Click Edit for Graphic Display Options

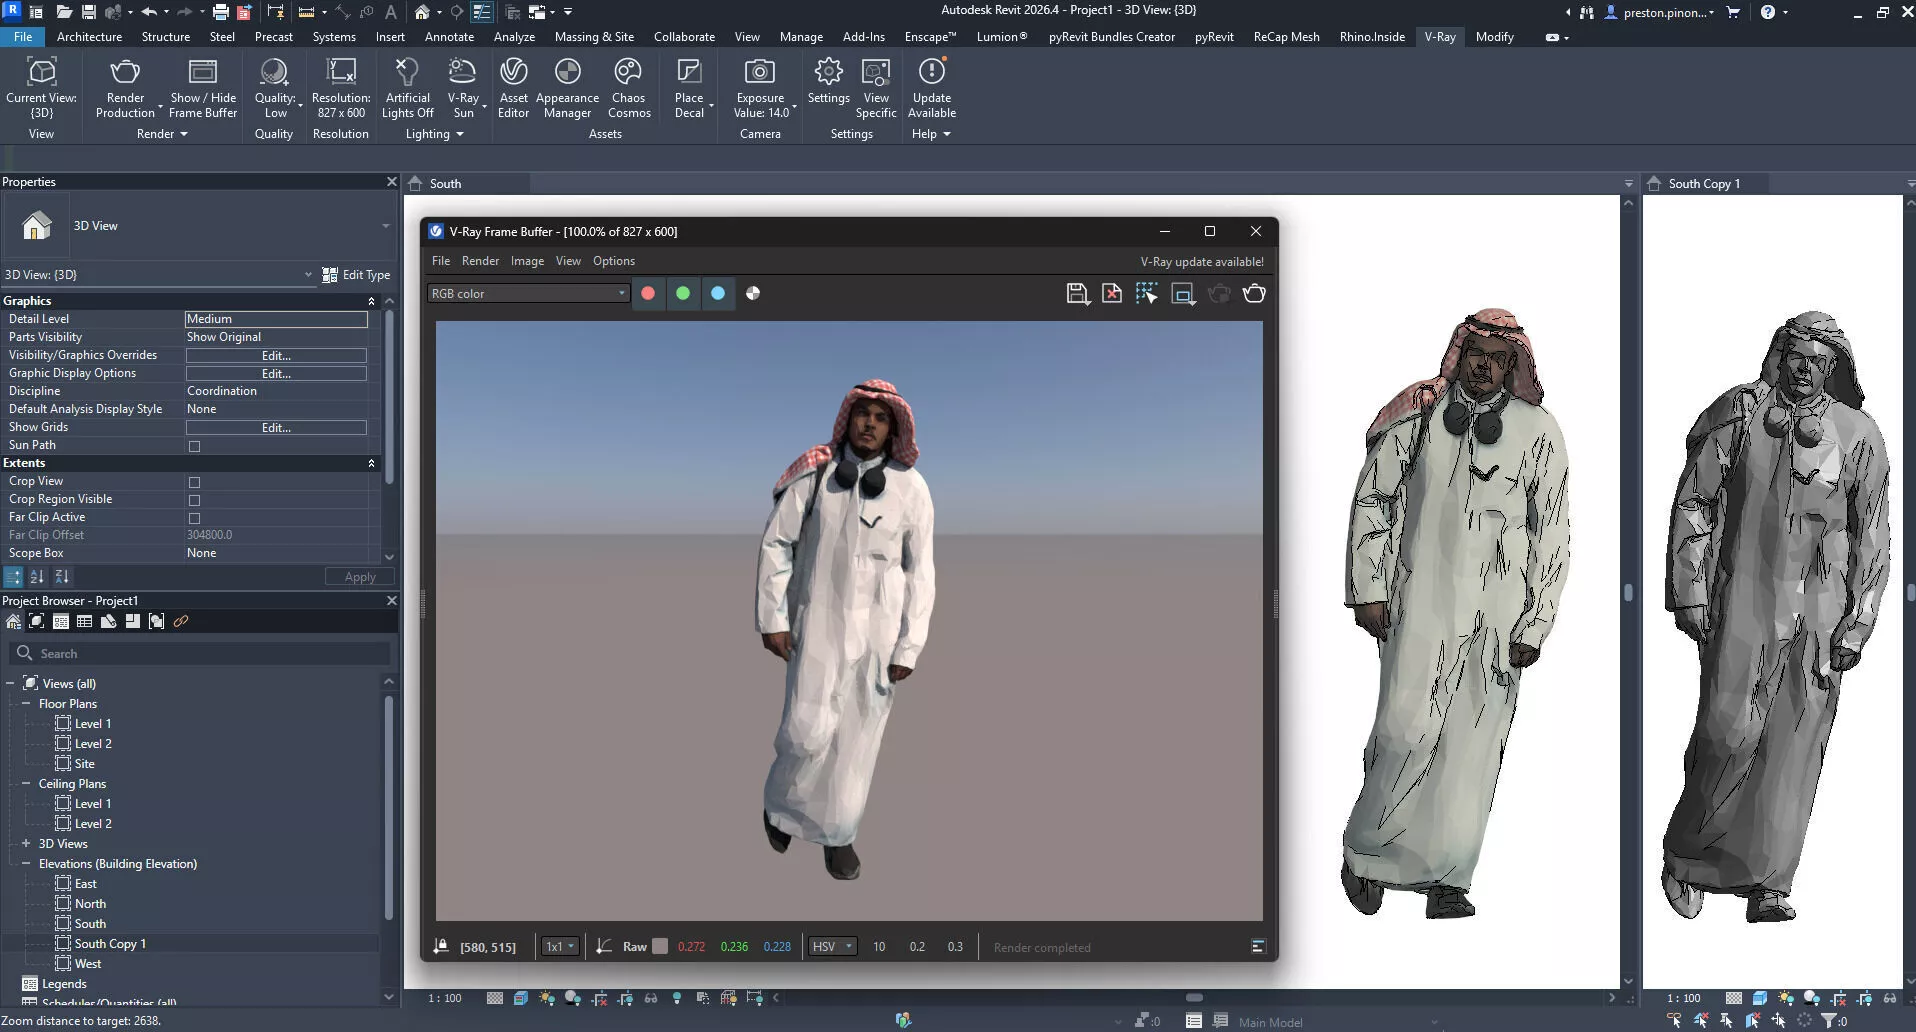[276, 374]
